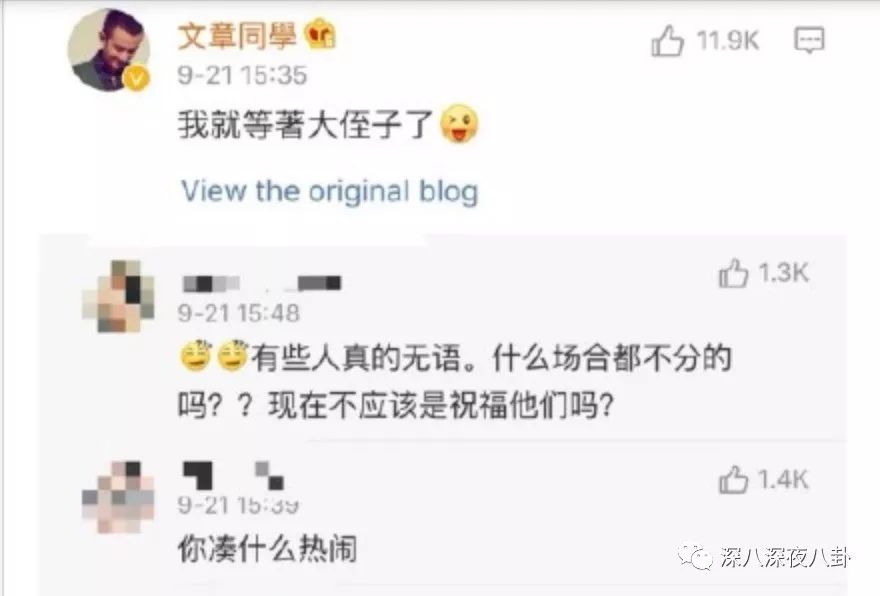The image size is (880, 596).
Task: Click the 深八深夜八卦 watermark logo
Action: 764,556
